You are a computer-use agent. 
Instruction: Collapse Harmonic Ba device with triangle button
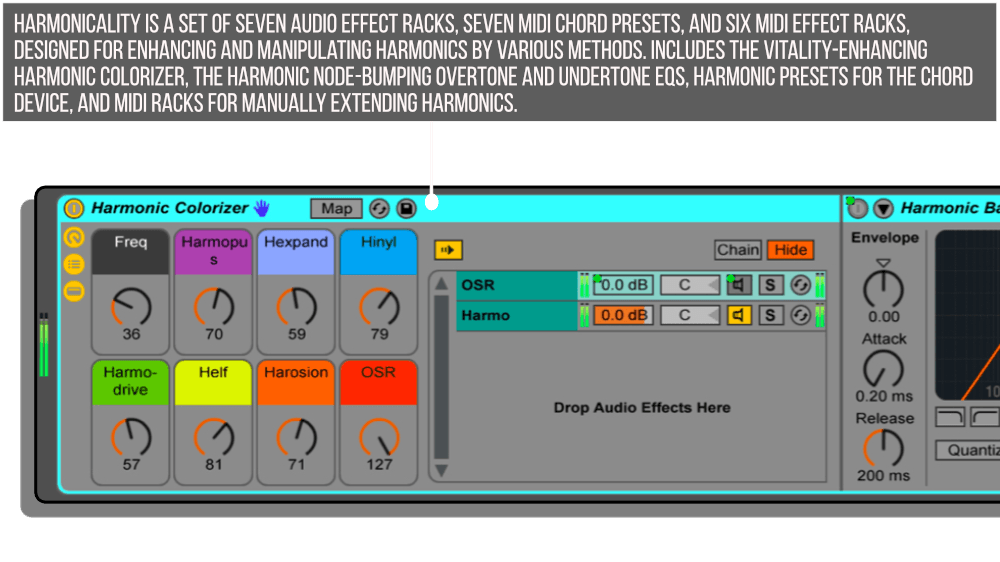[883, 208]
